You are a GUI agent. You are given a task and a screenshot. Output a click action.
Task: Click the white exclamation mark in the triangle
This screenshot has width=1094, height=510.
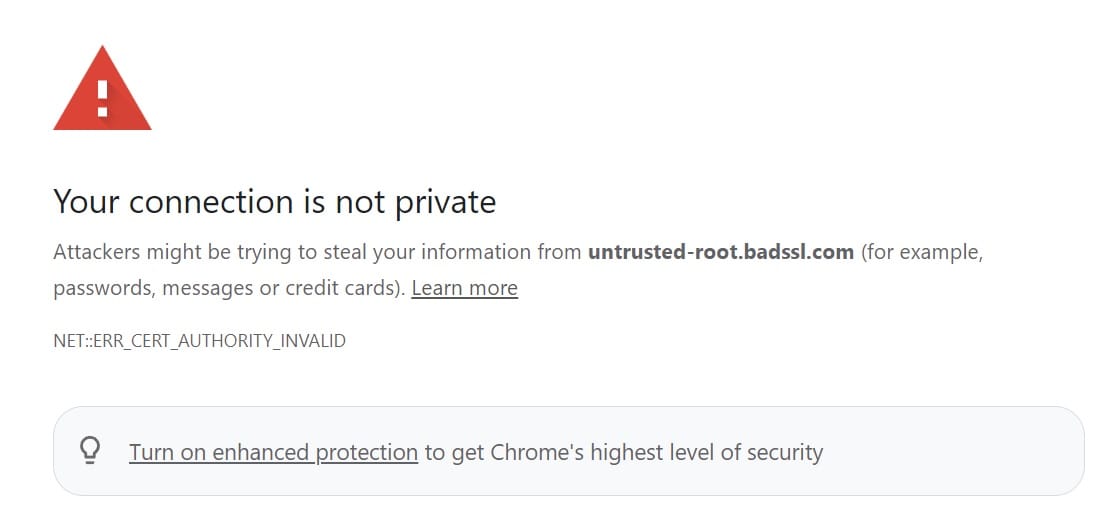point(101,97)
